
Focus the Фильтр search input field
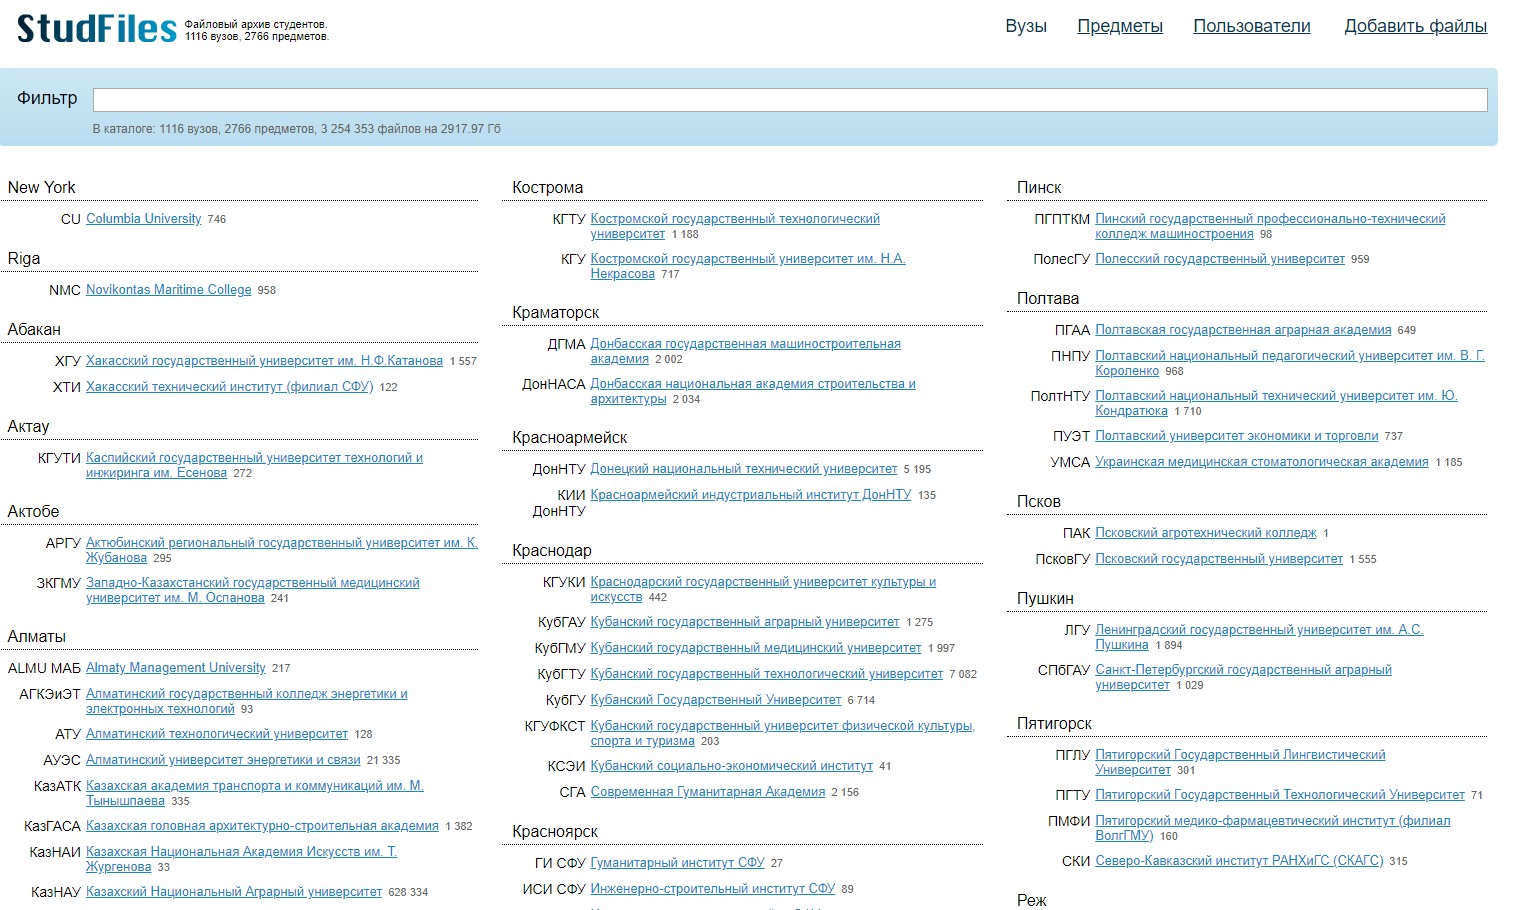click(790, 99)
